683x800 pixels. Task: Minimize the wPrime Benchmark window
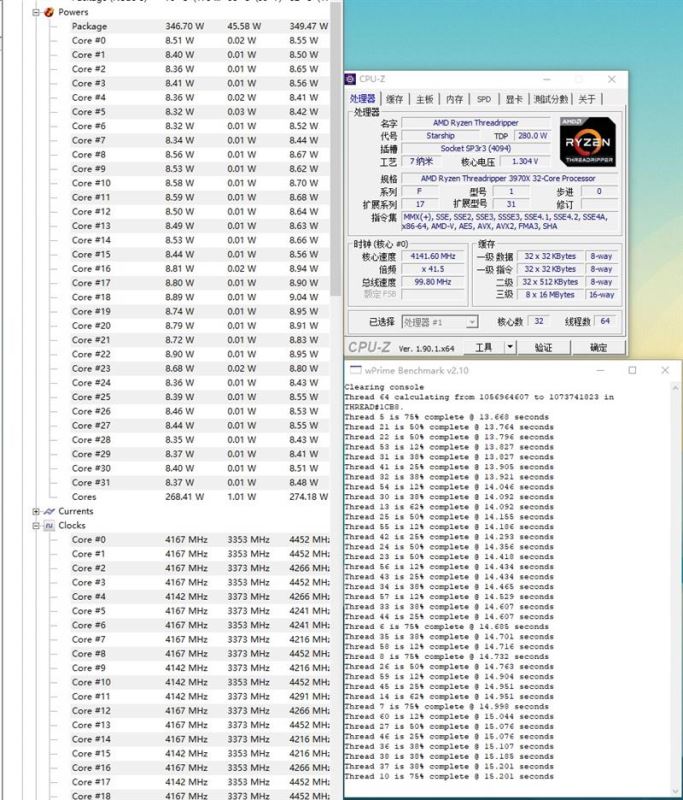click(x=600, y=370)
